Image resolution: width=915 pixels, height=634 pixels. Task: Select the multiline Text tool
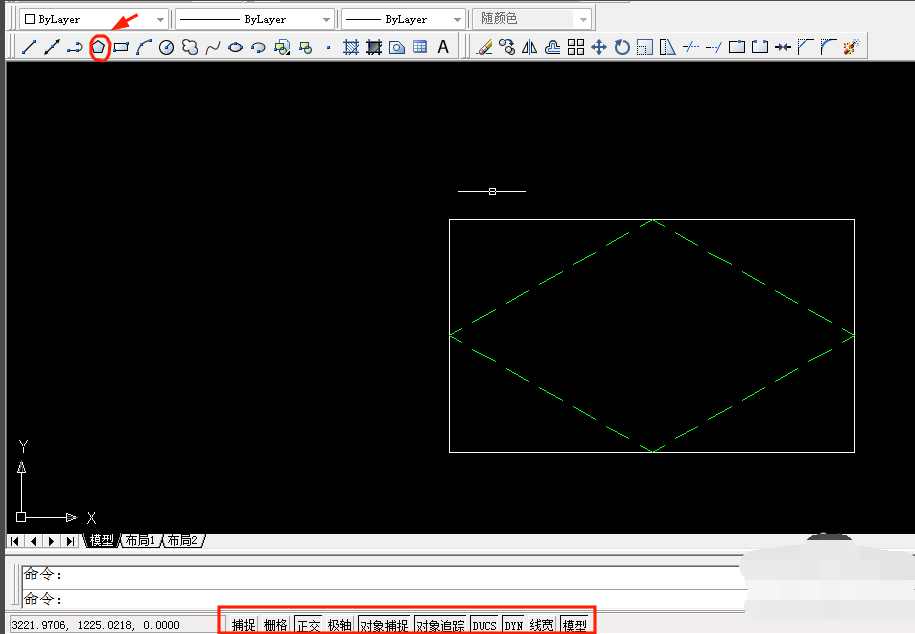(x=442, y=46)
